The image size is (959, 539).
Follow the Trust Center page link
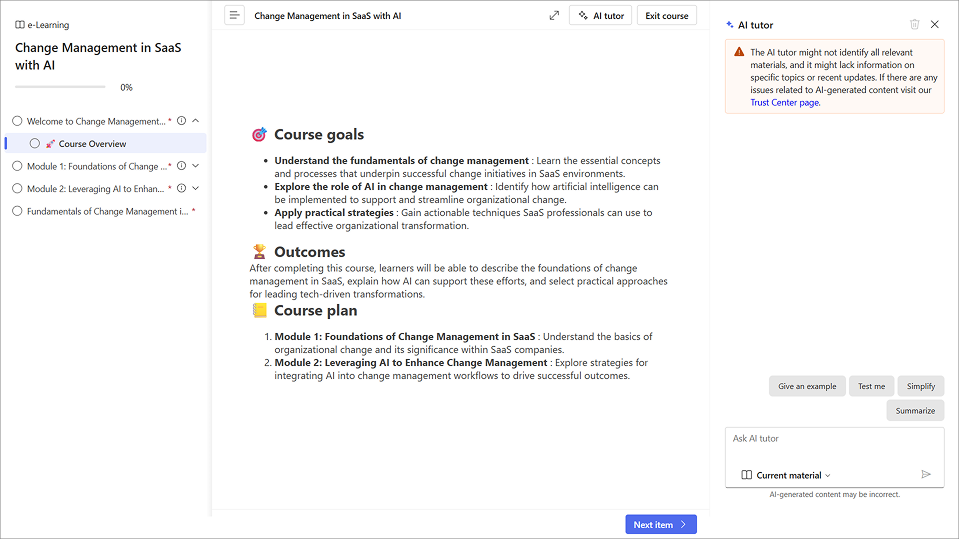(x=784, y=103)
